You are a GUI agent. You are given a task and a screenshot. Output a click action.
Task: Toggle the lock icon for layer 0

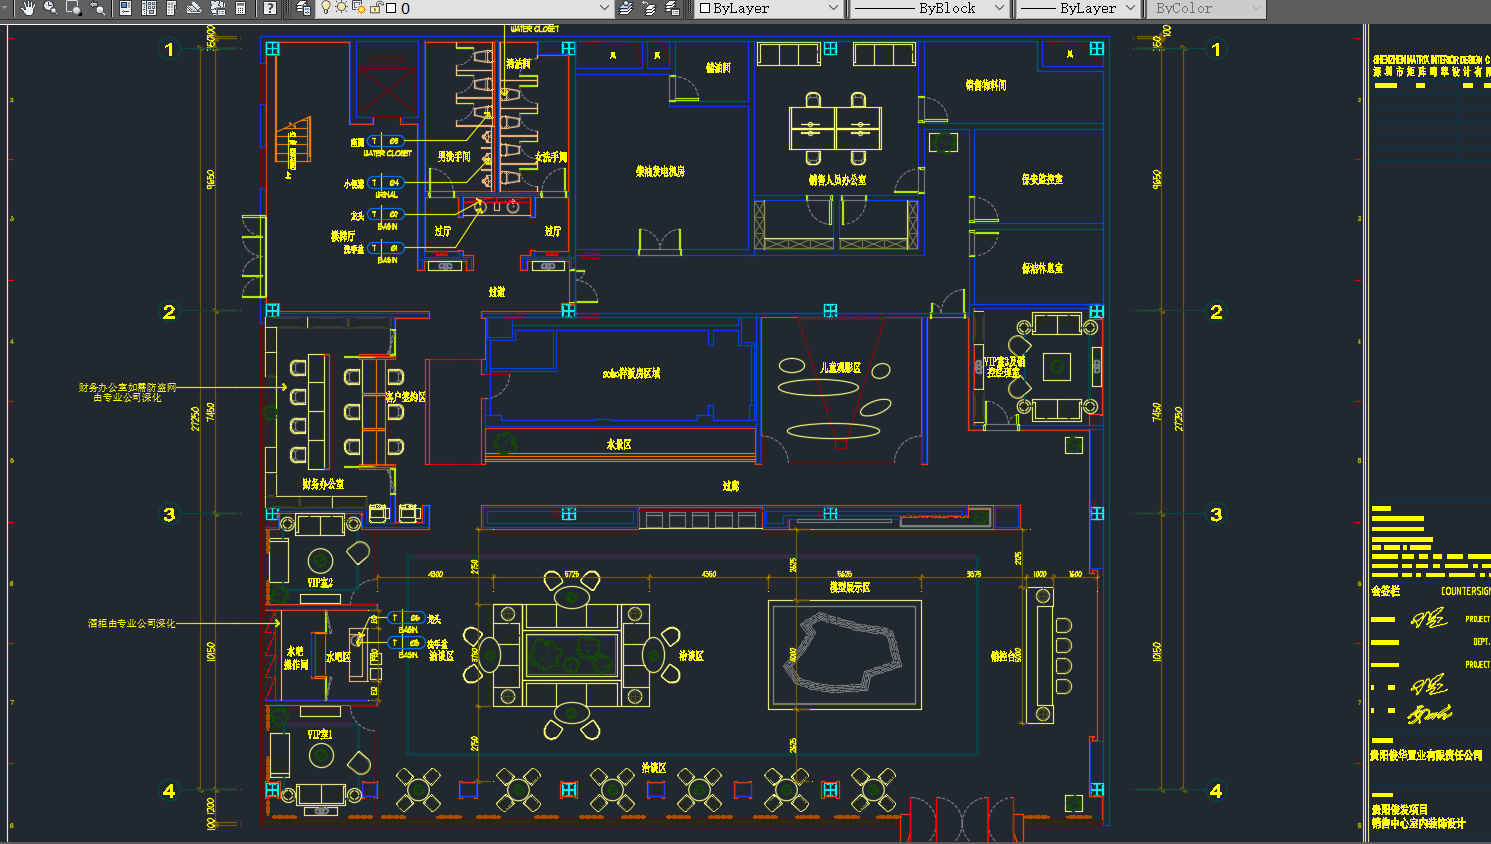click(376, 8)
